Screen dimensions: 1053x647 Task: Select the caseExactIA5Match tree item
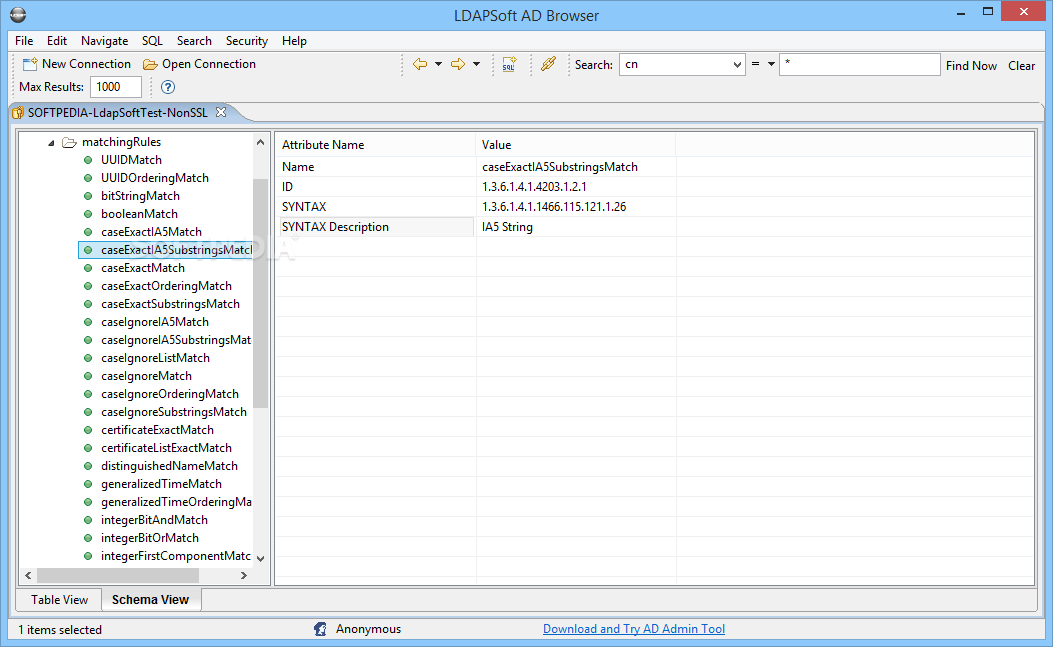(x=151, y=232)
